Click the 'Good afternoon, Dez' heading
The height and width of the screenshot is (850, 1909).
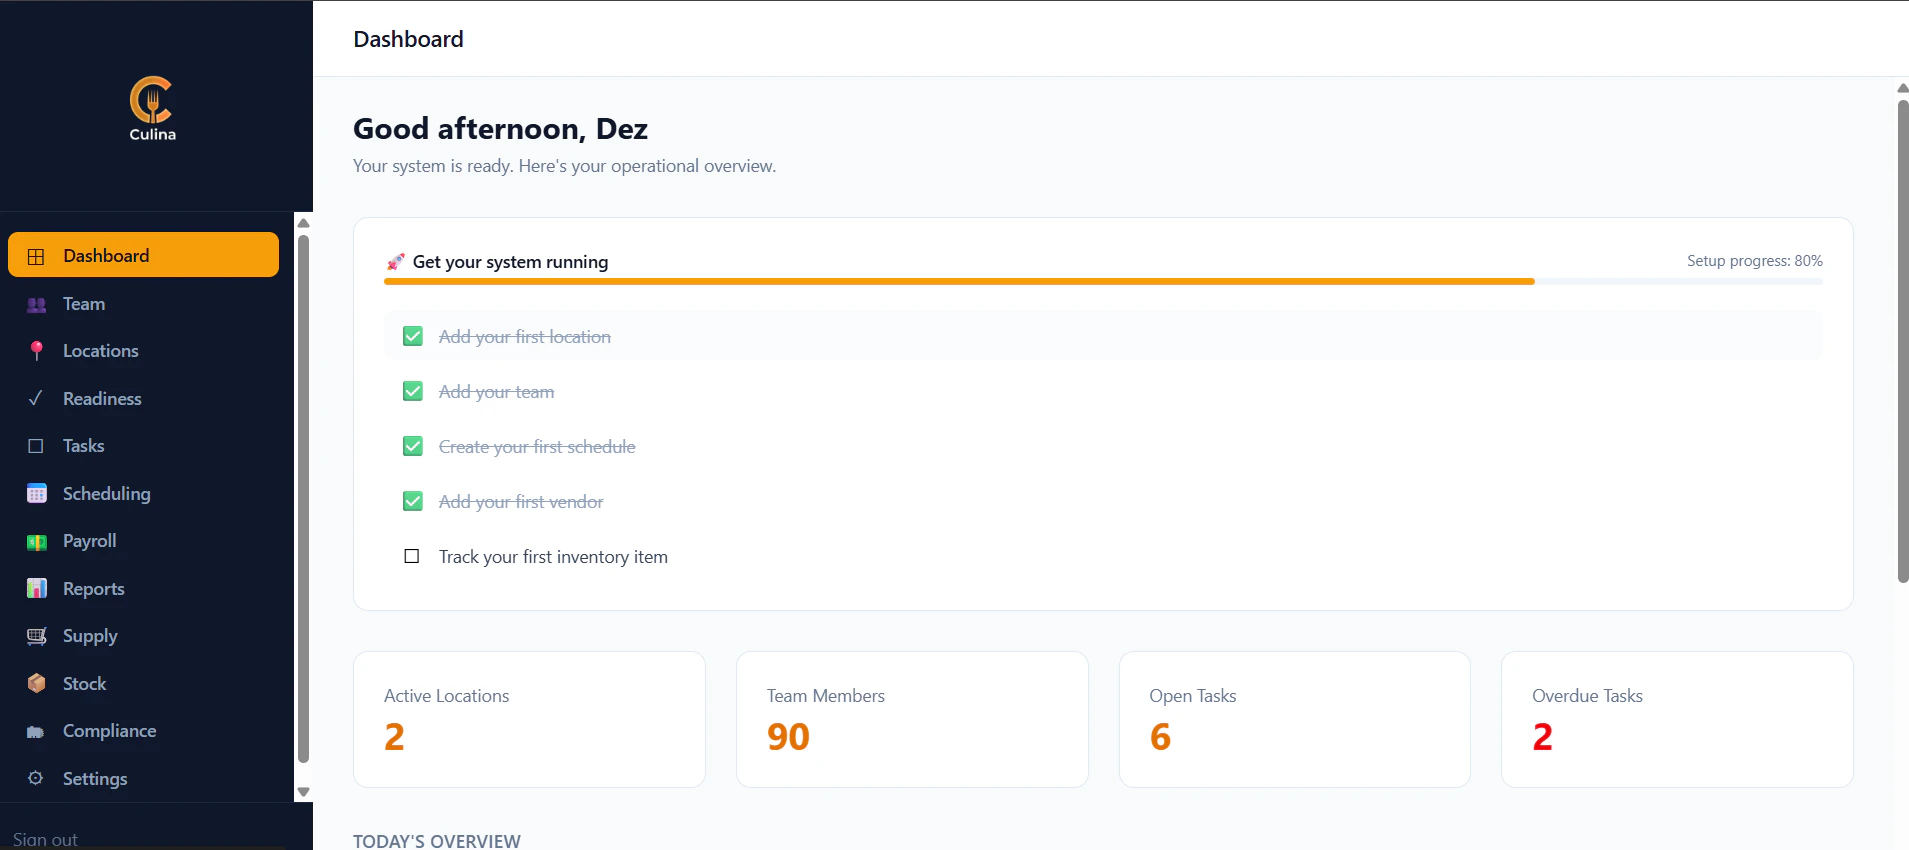pos(500,129)
